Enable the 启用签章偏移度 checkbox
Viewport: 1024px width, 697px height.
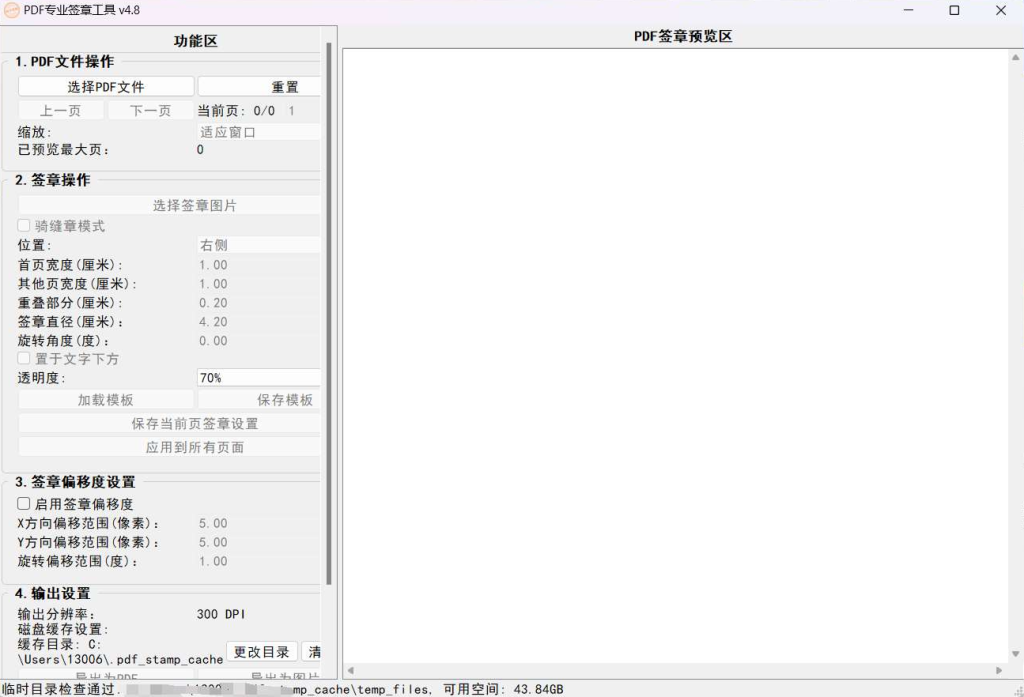(24, 504)
